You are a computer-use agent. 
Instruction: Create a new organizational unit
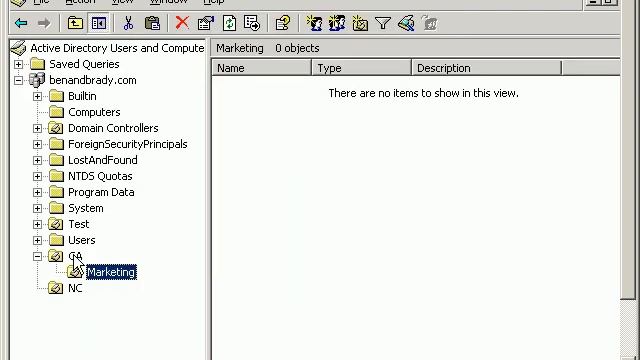pyautogui.click(x=360, y=23)
